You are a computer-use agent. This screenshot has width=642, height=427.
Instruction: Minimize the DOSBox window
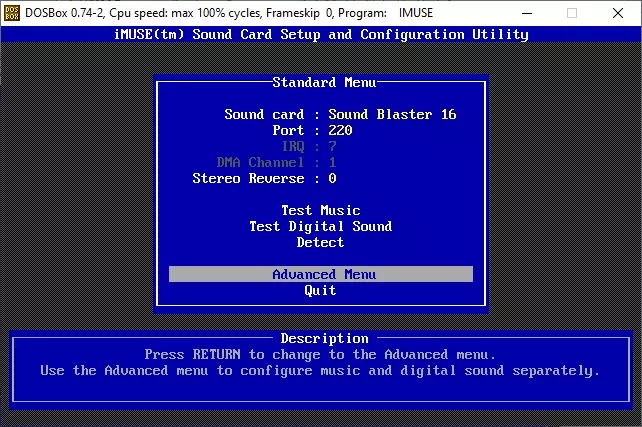[x=527, y=13]
